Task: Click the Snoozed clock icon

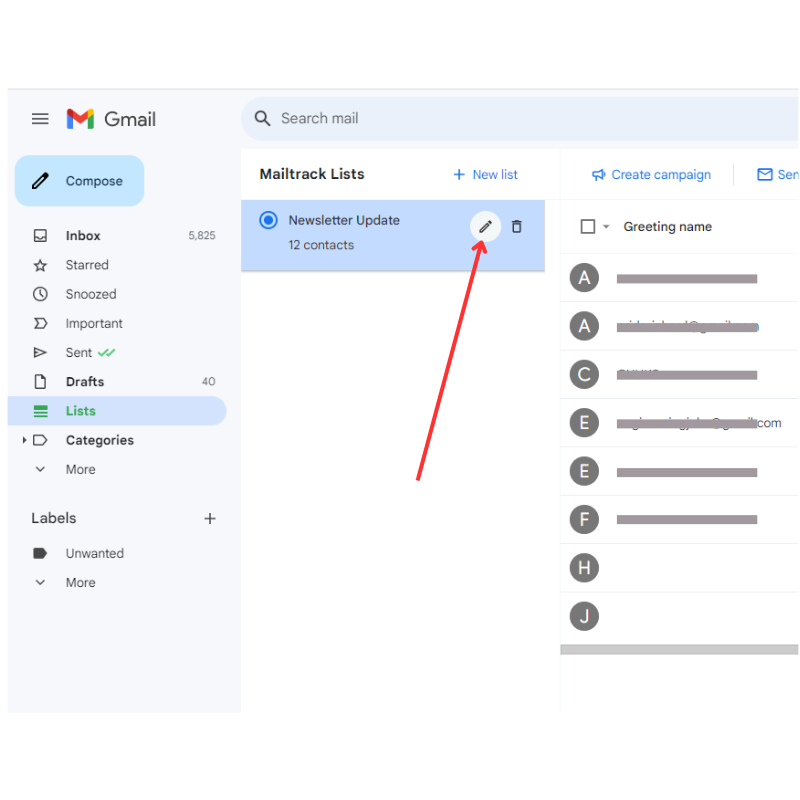Action: tap(40, 294)
